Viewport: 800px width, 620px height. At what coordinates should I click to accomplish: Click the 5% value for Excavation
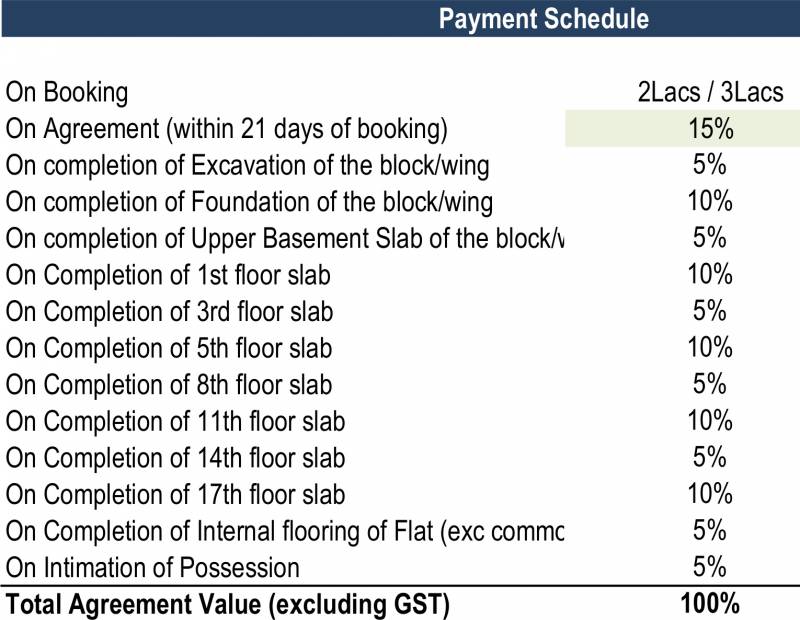pyautogui.click(x=710, y=164)
